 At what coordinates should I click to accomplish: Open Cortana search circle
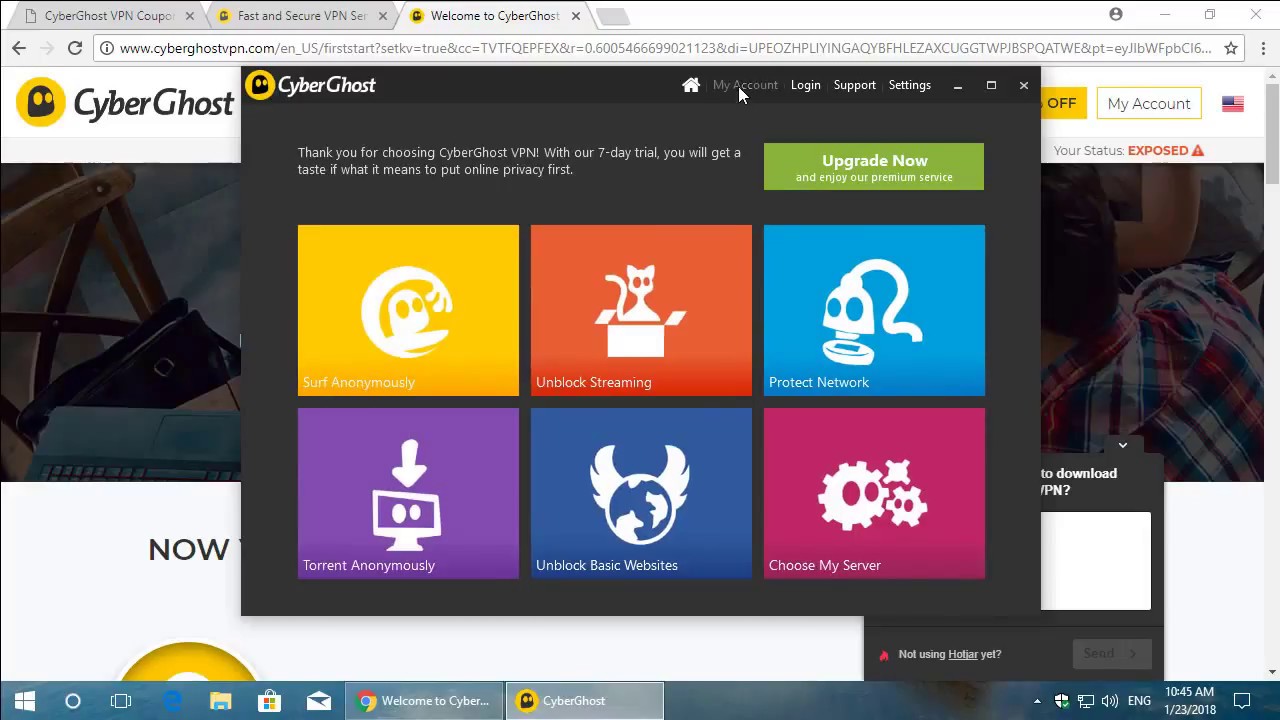point(72,701)
